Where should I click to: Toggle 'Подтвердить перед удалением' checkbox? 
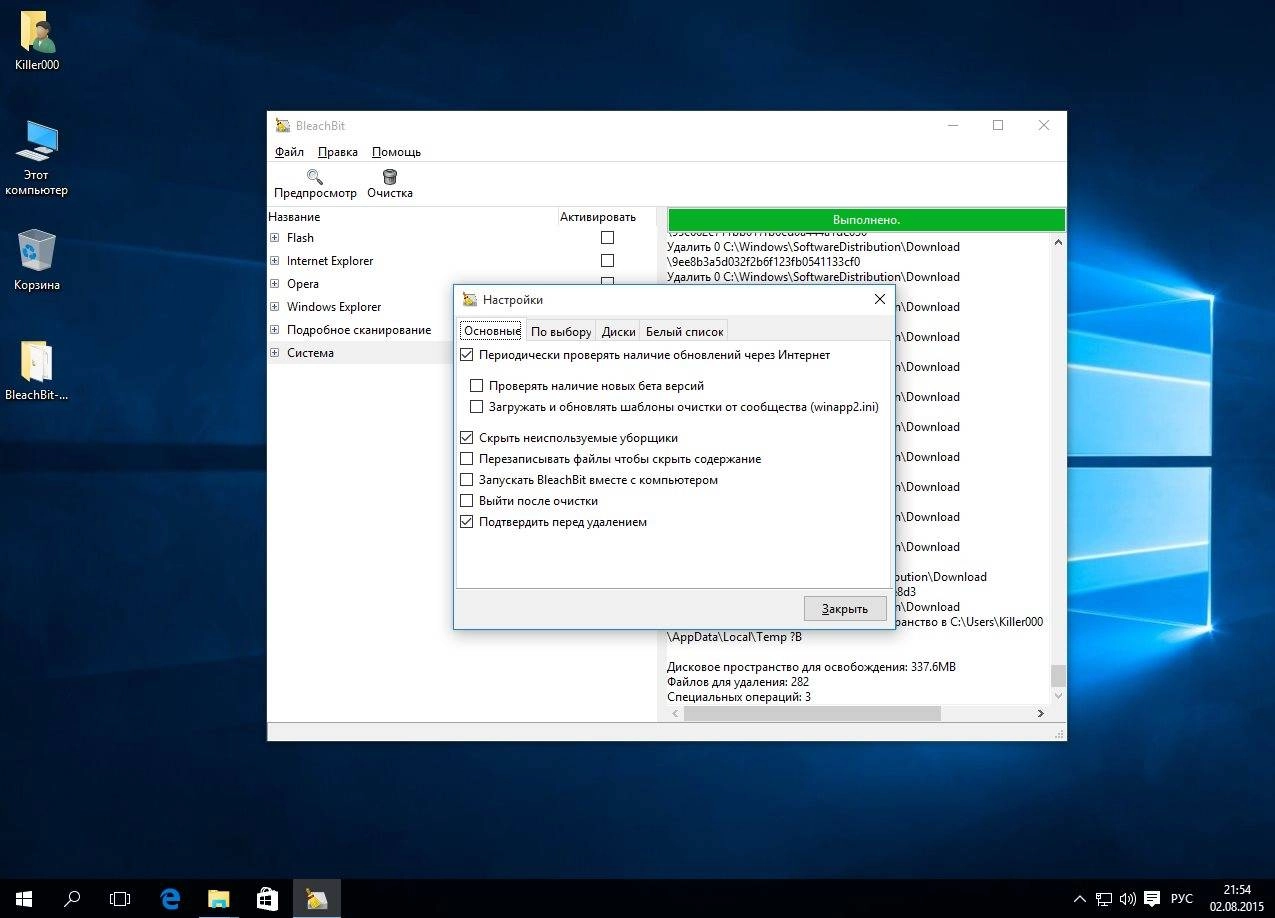[467, 522]
